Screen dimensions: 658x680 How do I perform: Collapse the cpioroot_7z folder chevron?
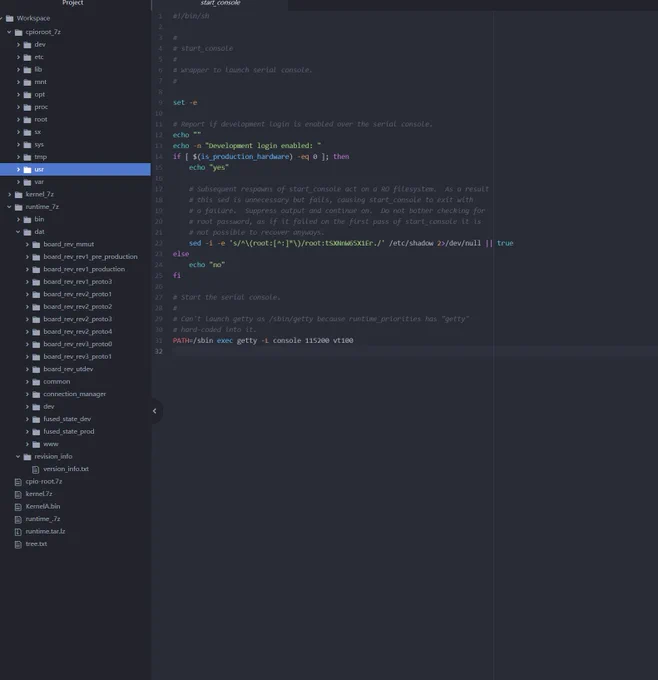(9, 32)
